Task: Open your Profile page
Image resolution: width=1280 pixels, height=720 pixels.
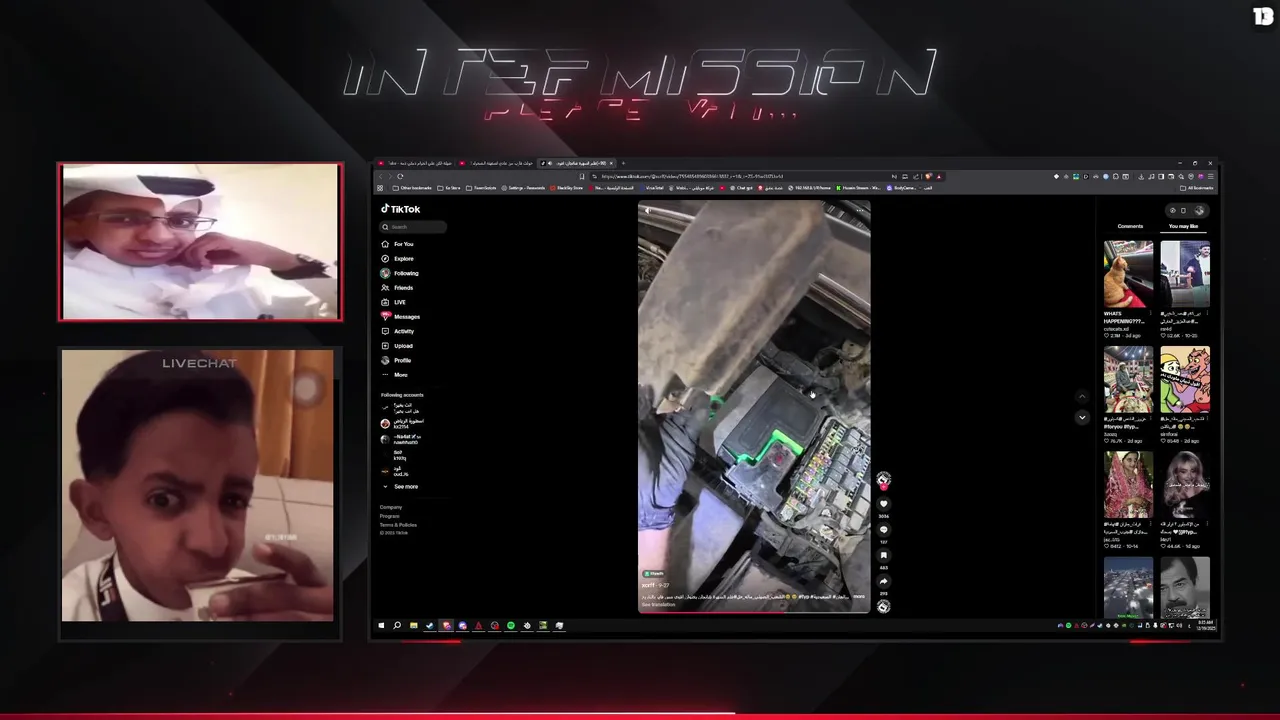Action: pyautogui.click(x=396, y=360)
